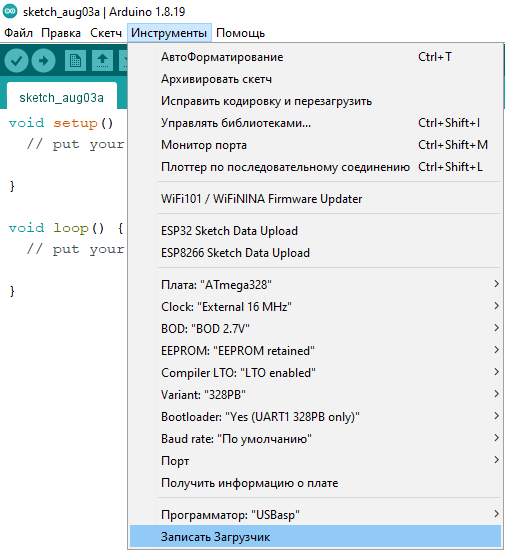The height and width of the screenshot is (558, 505).
Task: Expand the Bootloader submenu
Action: coord(315,417)
